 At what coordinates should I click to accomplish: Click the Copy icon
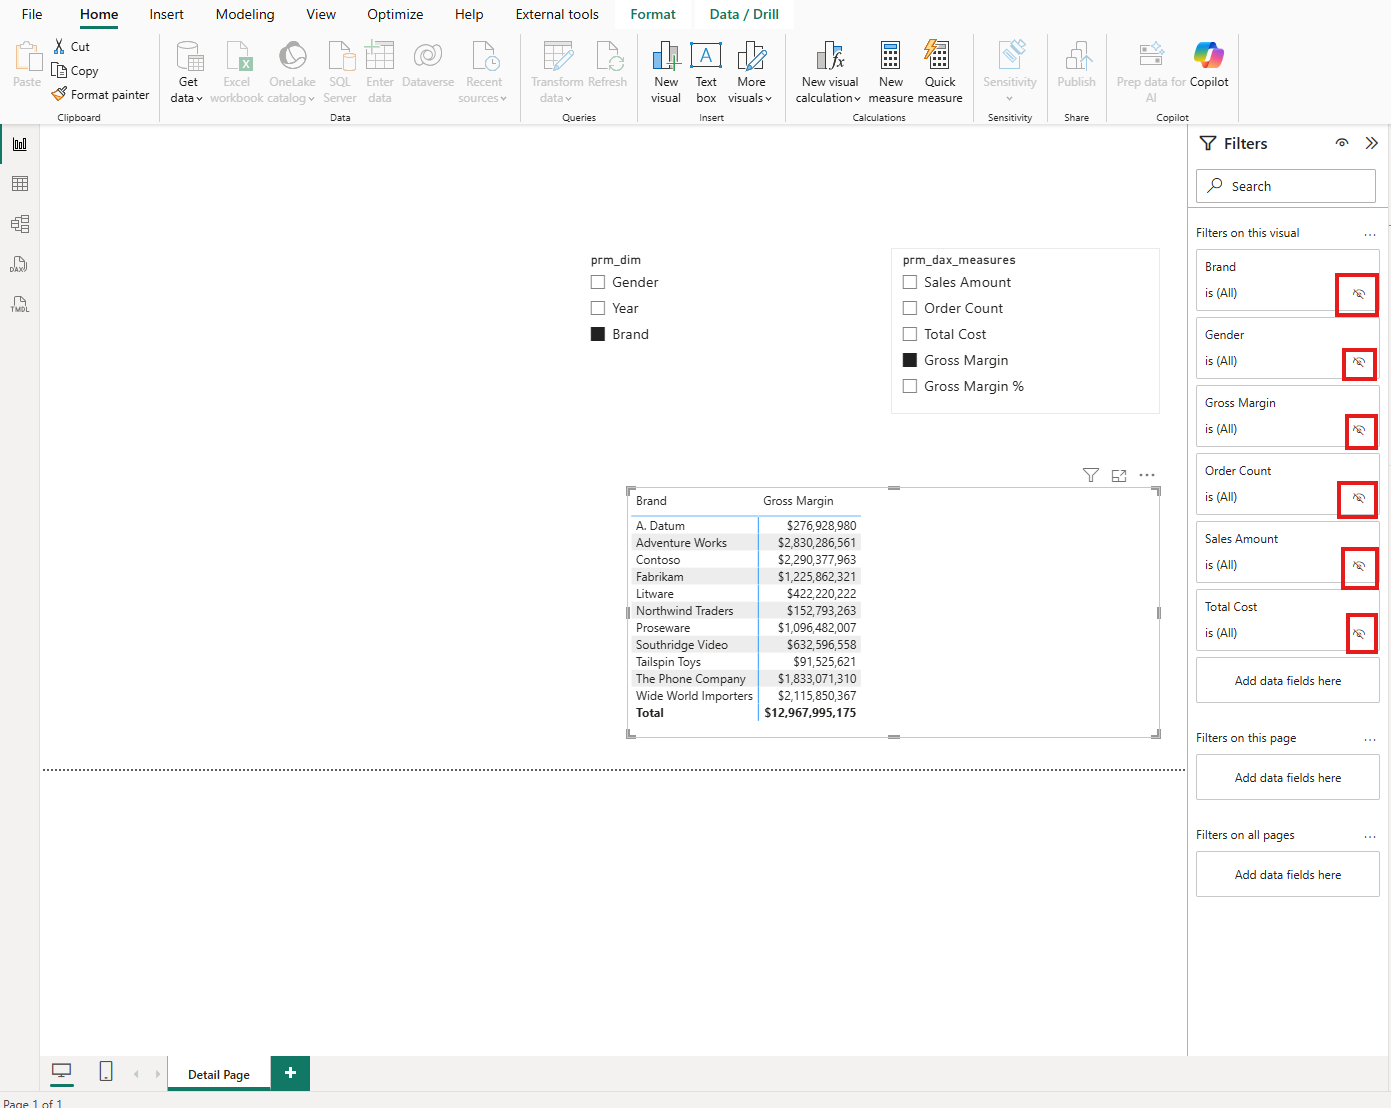pos(59,70)
